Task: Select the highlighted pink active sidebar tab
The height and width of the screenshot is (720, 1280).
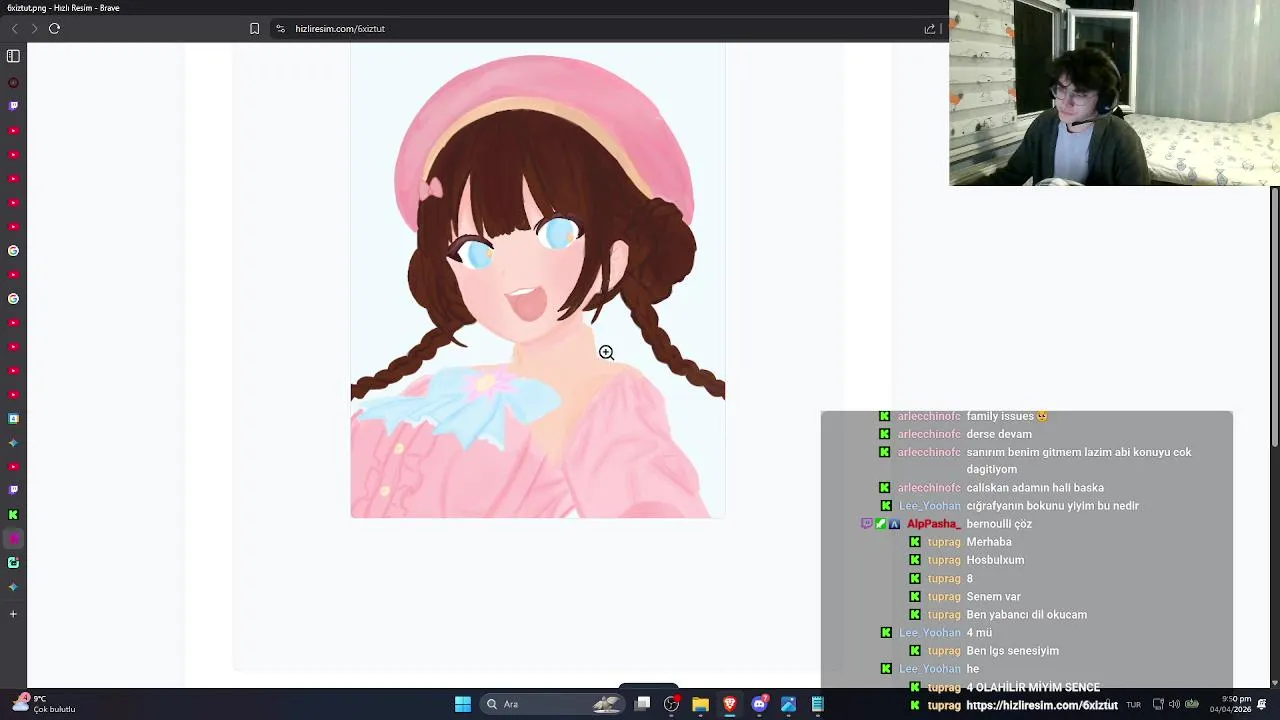Action: point(13,539)
